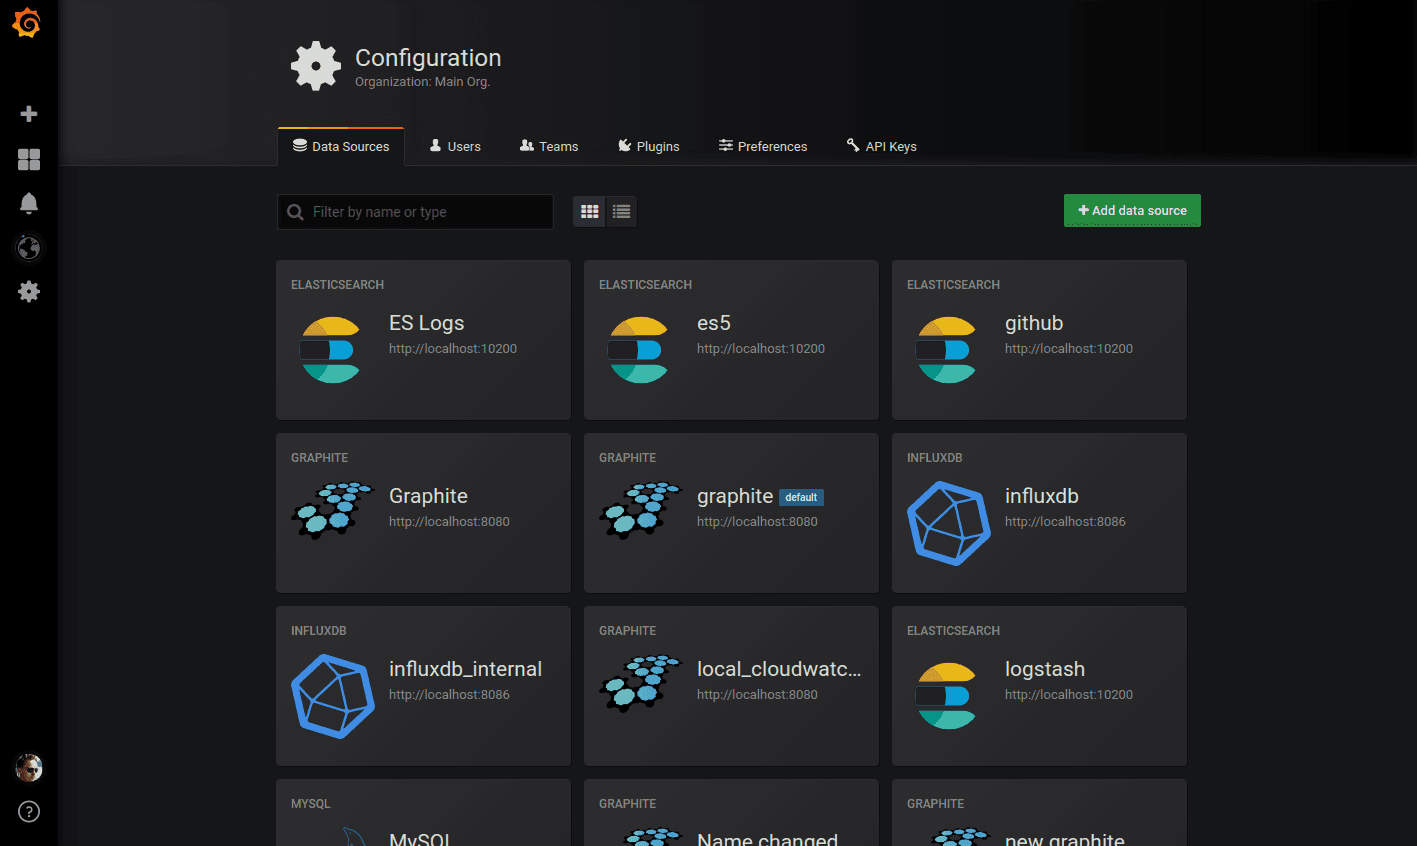Click the Elasticsearch logo on logstash card
1417x846 pixels.
point(946,696)
